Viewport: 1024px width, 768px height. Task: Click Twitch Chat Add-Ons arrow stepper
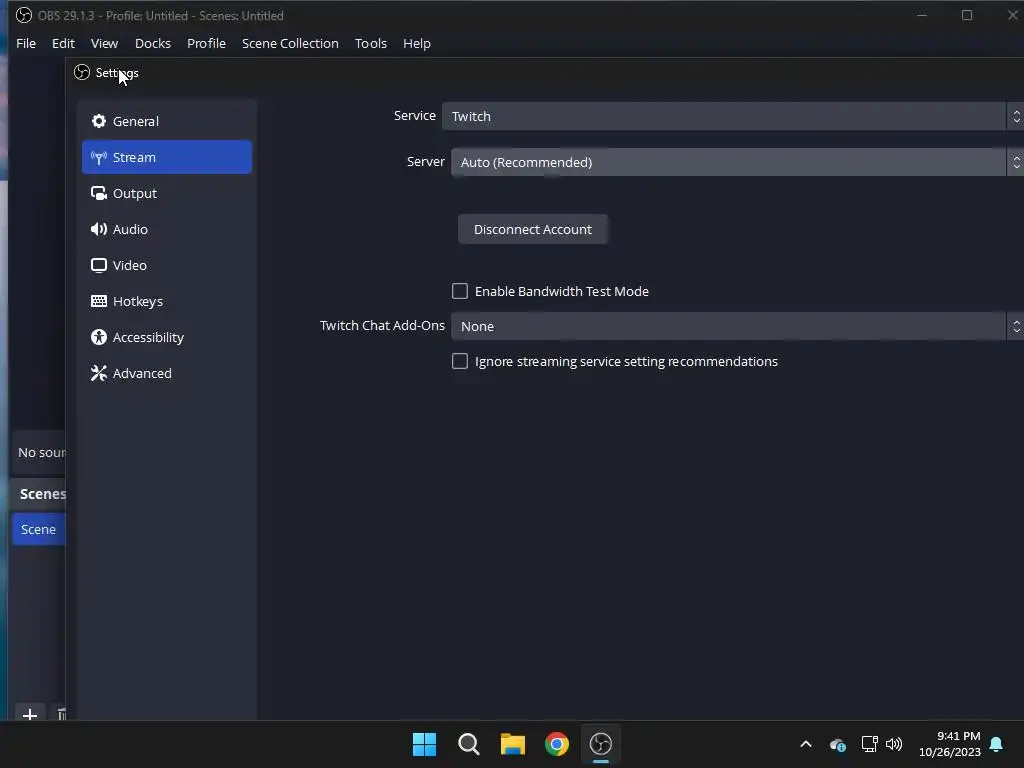[x=1016, y=326]
